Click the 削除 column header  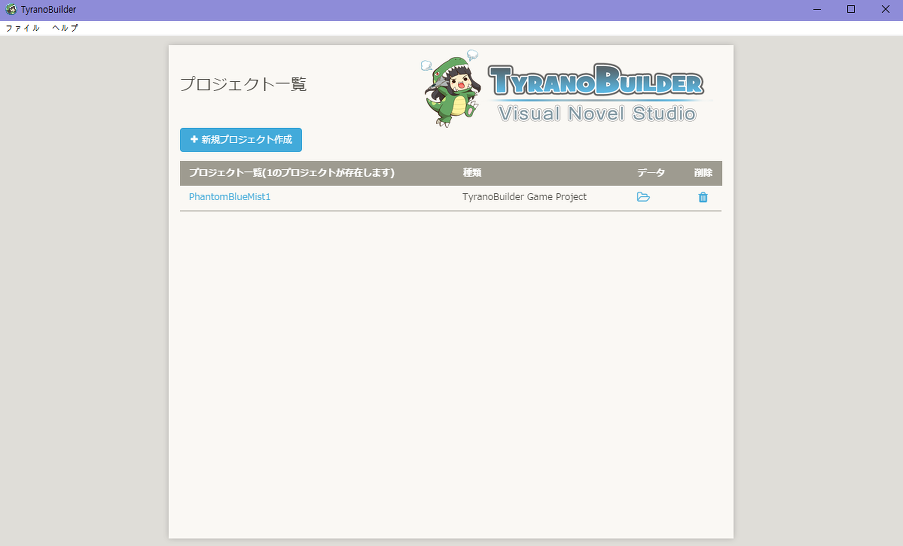click(x=703, y=173)
